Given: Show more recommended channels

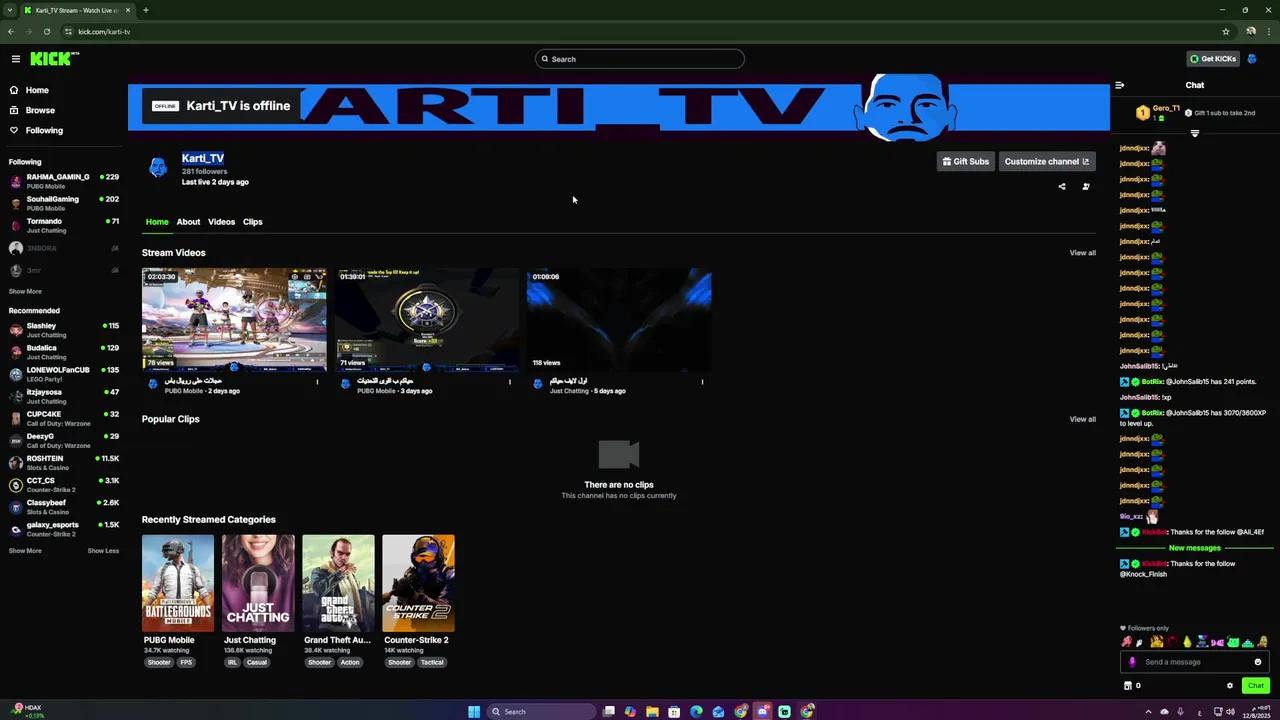Looking at the screenshot, I should [25, 551].
